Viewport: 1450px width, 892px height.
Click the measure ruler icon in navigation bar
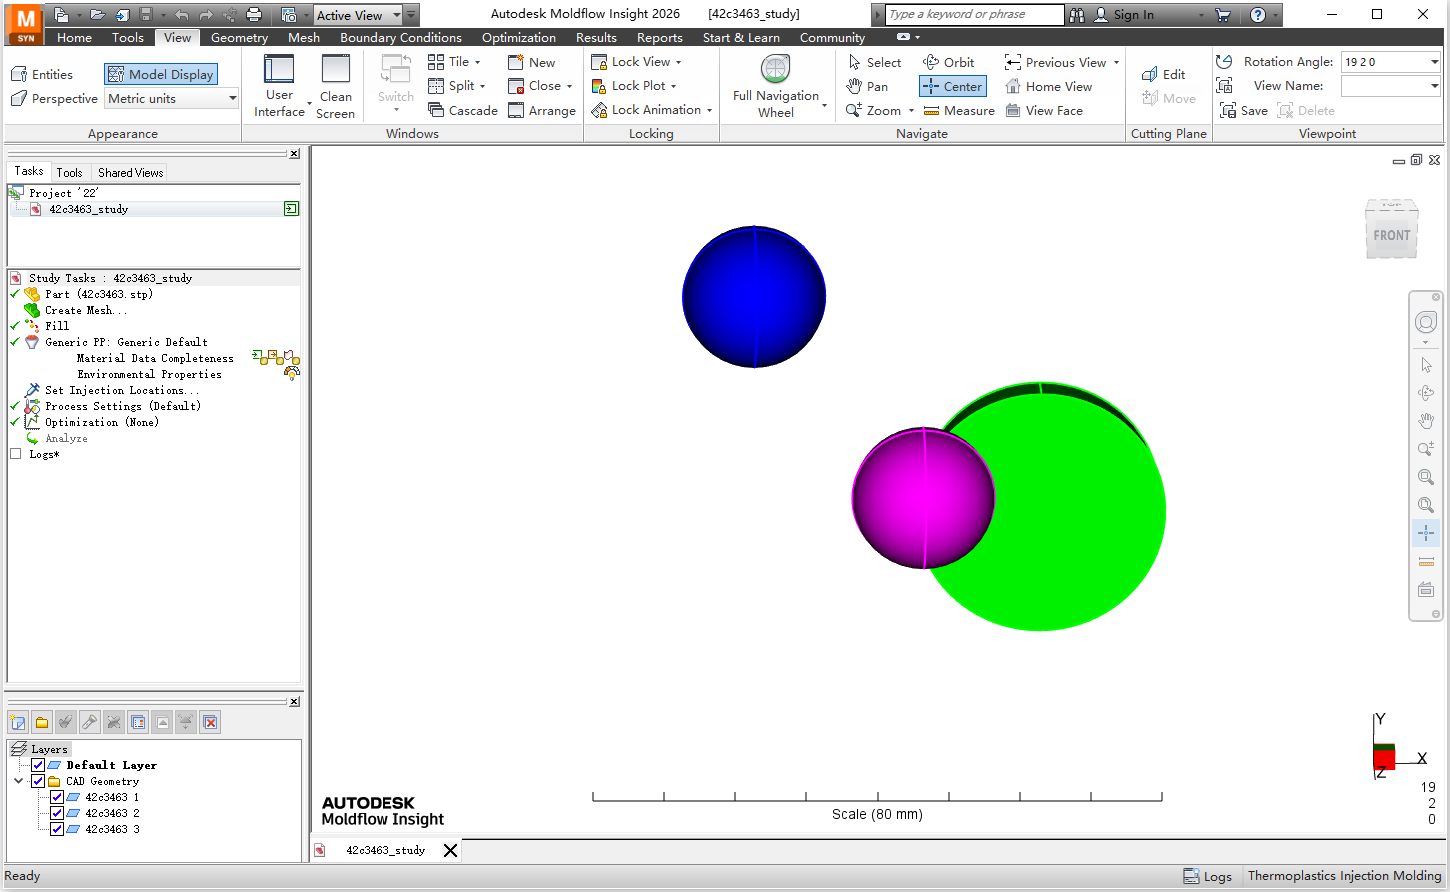[x=1426, y=561]
